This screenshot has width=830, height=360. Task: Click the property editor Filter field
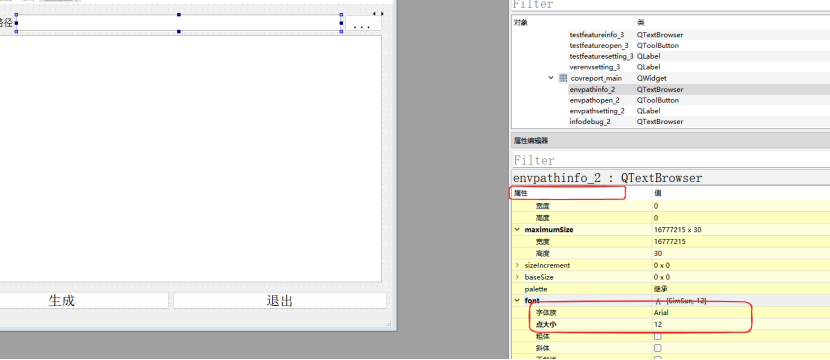click(671, 160)
